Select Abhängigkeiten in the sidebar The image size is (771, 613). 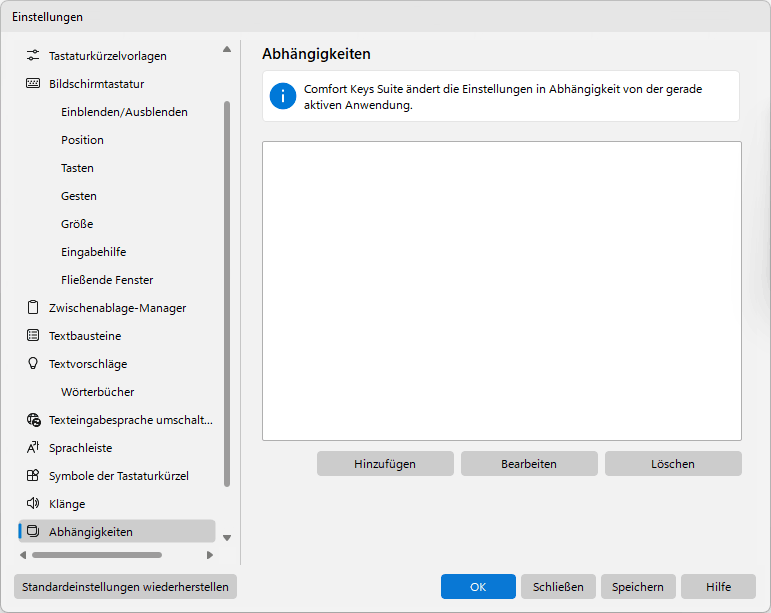click(x=117, y=531)
